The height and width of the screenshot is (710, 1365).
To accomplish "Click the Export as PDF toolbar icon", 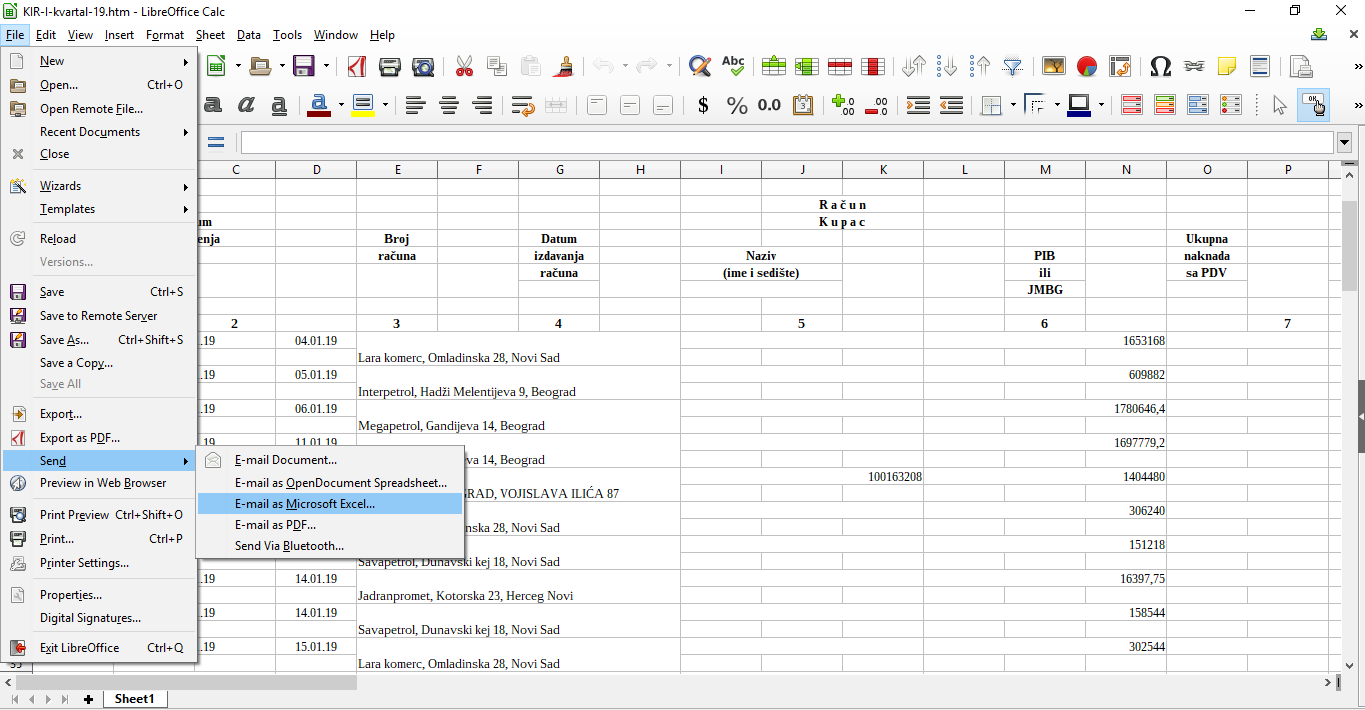I will point(357,66).
